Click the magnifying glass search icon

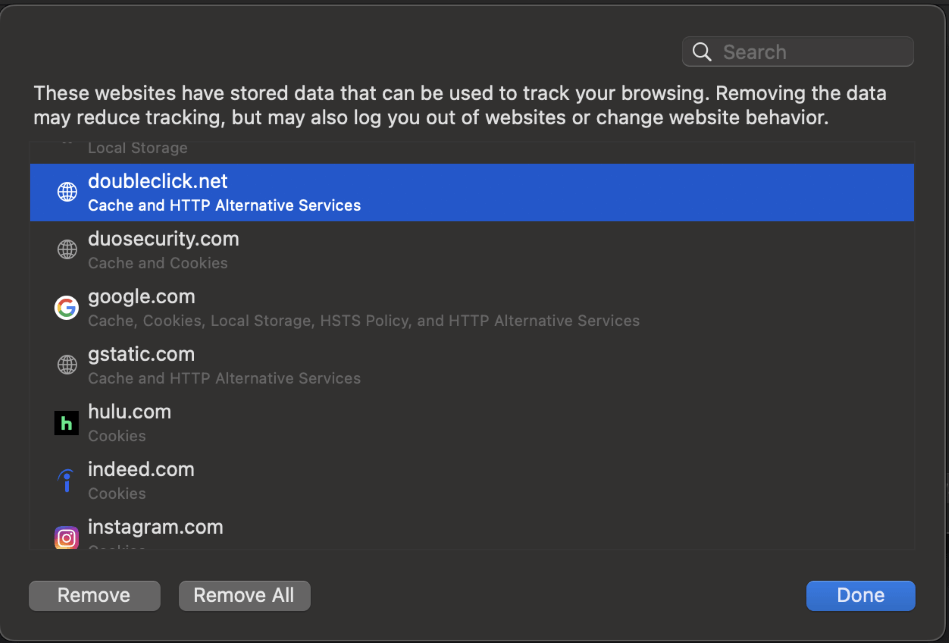pyautogui.click(x=702, y=52)
